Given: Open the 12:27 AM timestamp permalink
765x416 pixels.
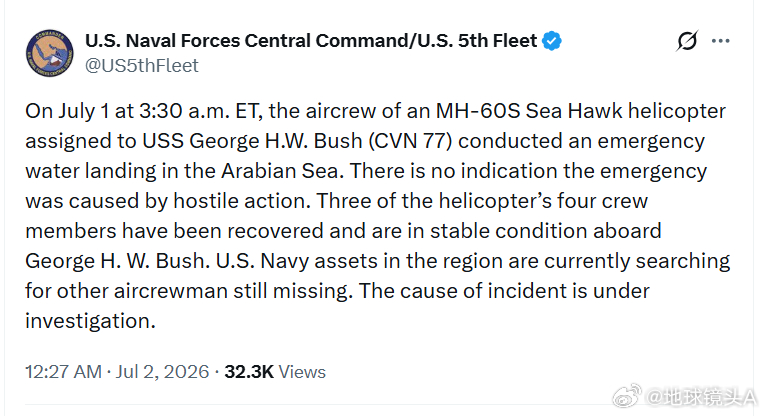Looking at the screenshot, I should click(63, 372).
